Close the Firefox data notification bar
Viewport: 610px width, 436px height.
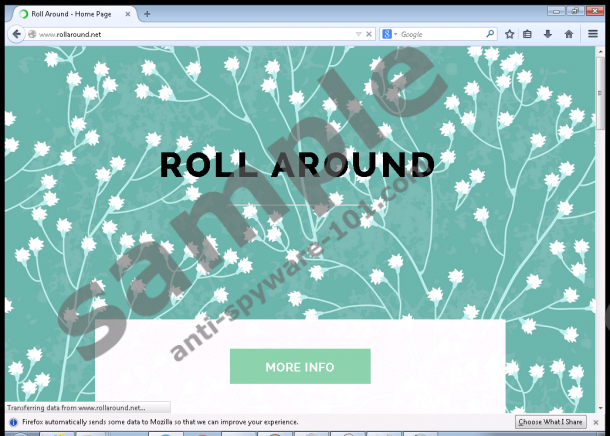pos(598,422)
